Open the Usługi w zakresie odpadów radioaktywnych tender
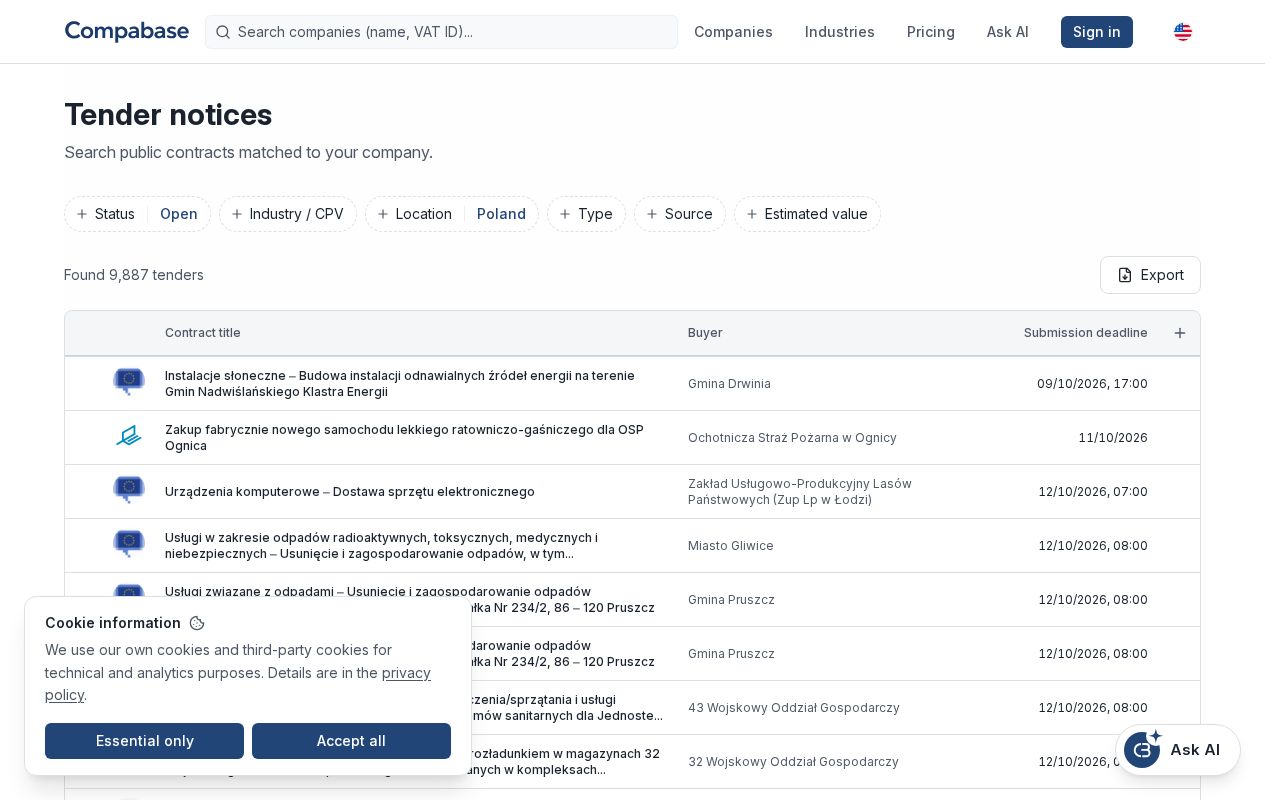 tap(381, 546)
